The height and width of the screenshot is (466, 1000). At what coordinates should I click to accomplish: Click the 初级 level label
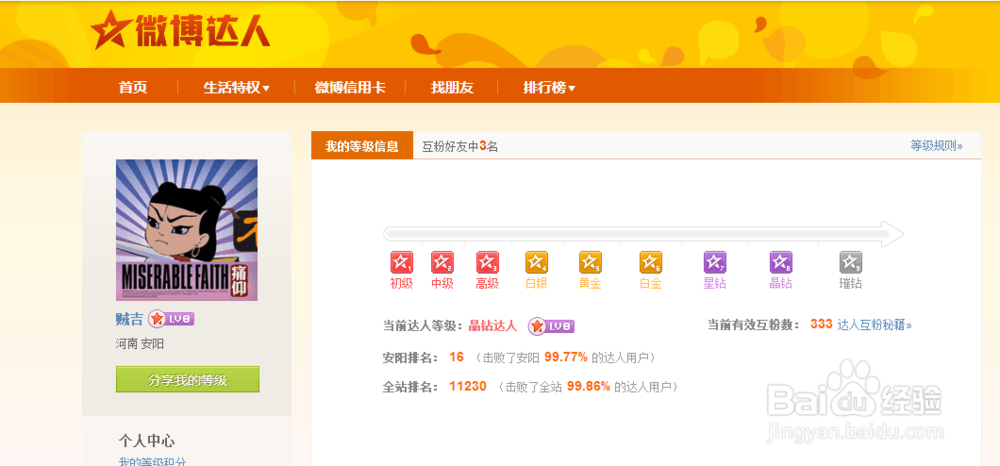coord(401,284)
